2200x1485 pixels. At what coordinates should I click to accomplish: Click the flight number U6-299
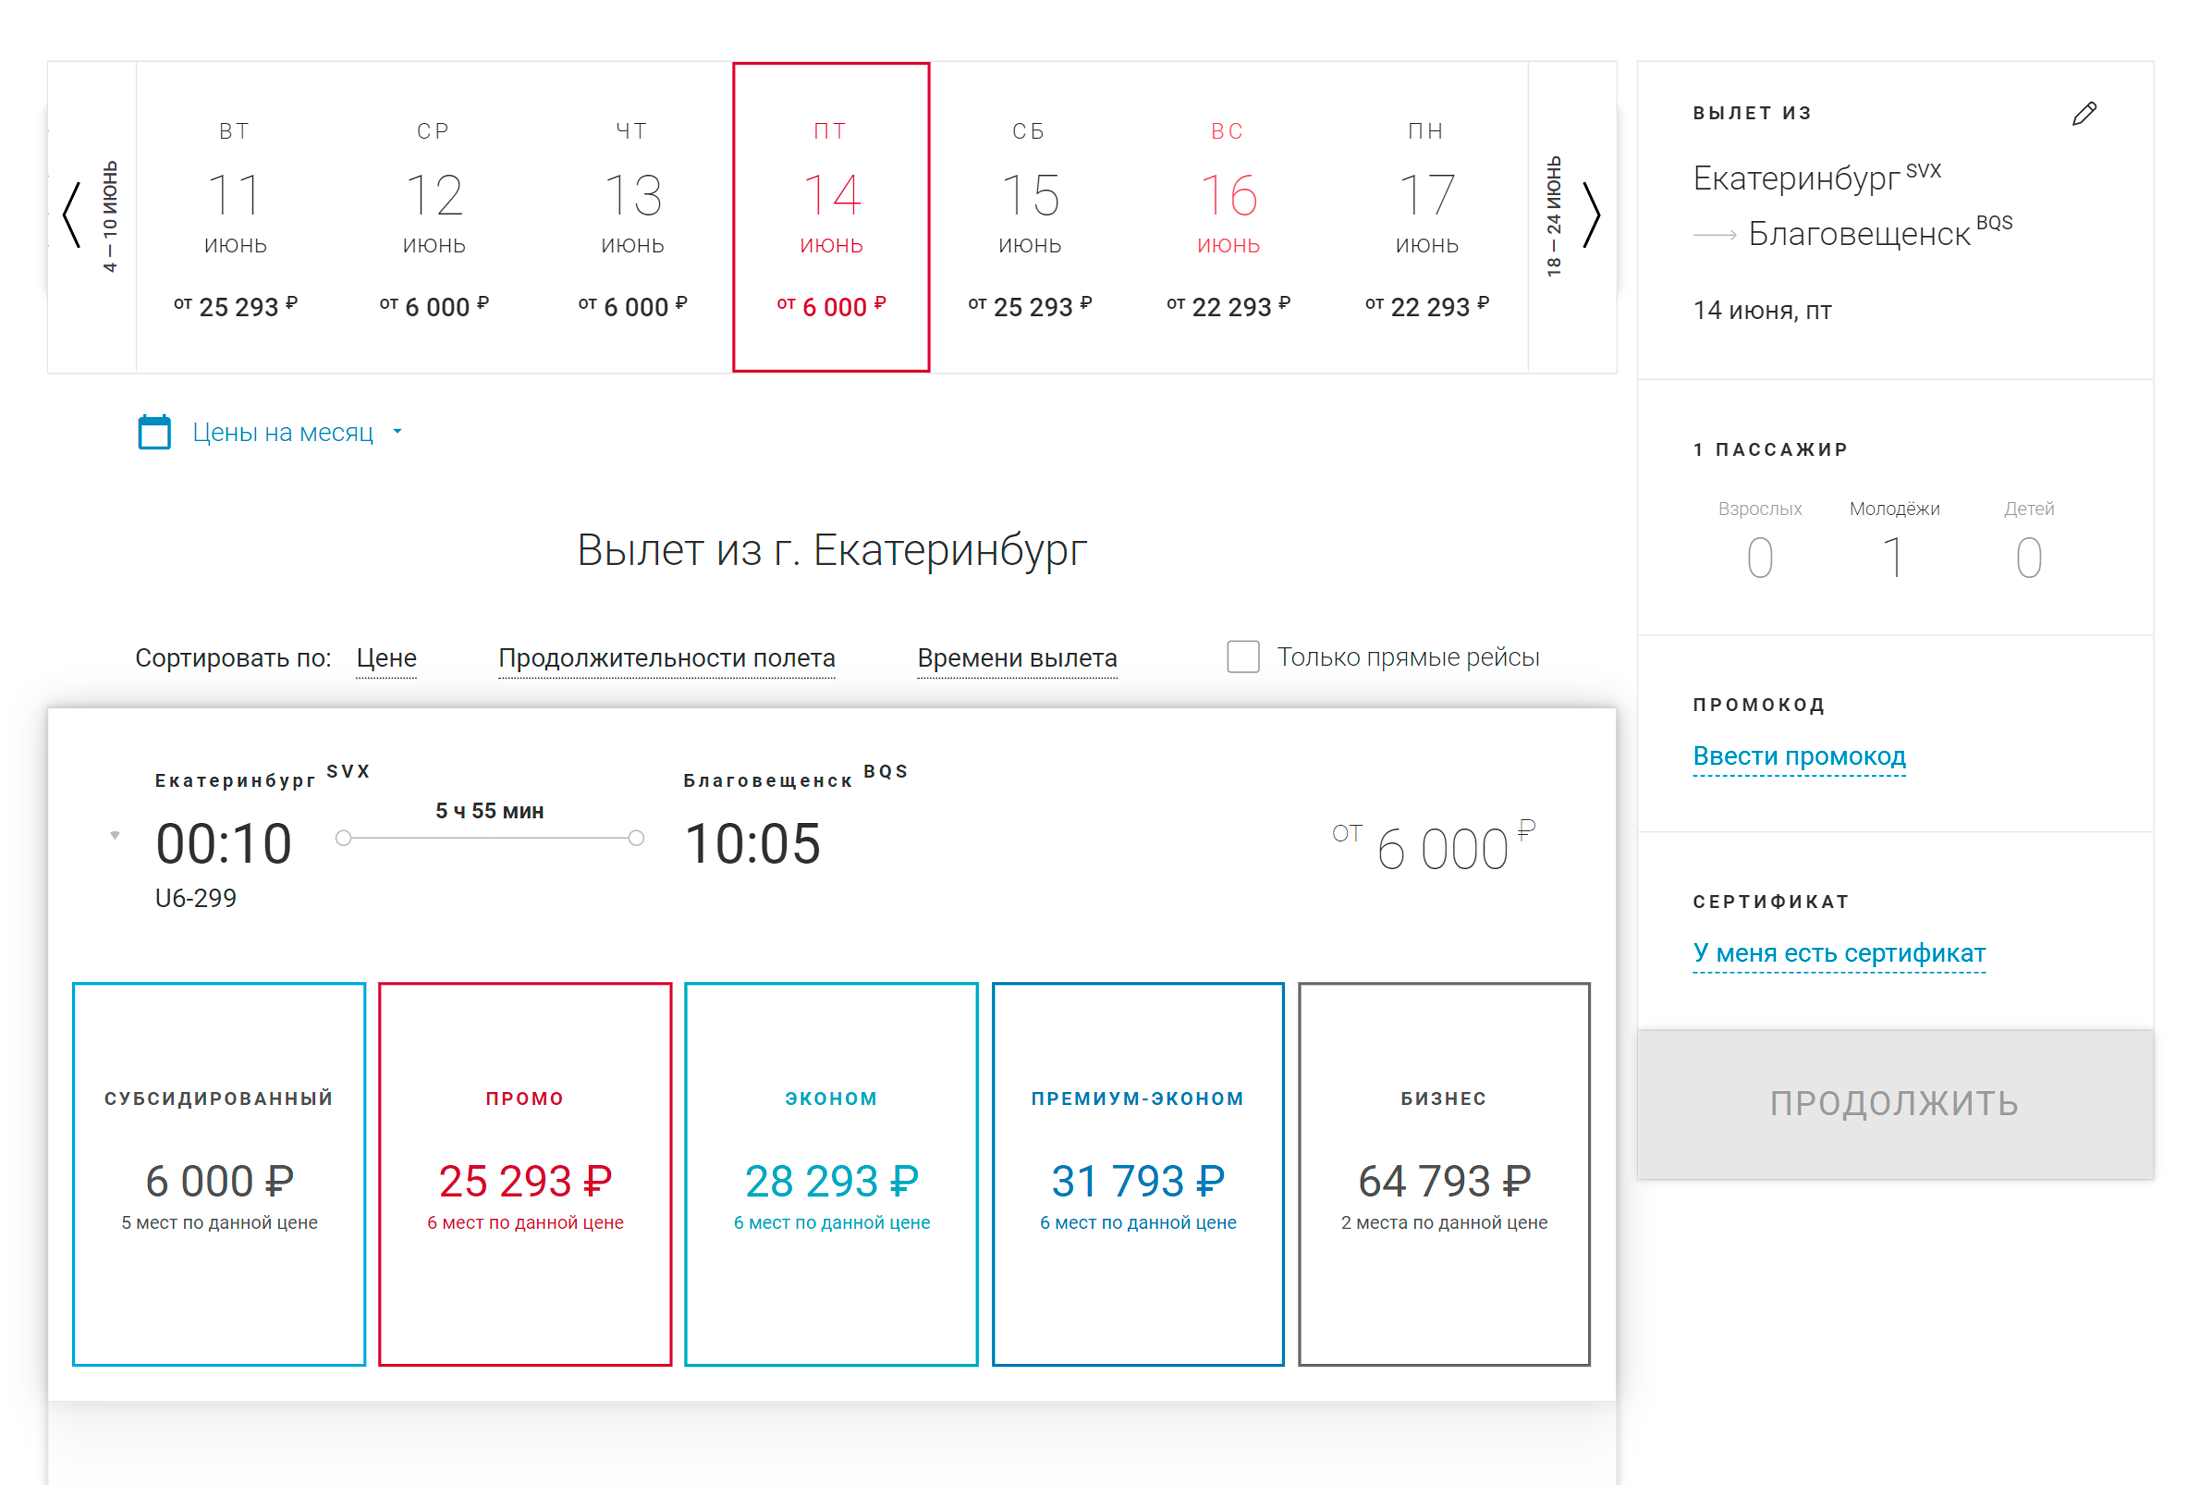tap(196, 898)
